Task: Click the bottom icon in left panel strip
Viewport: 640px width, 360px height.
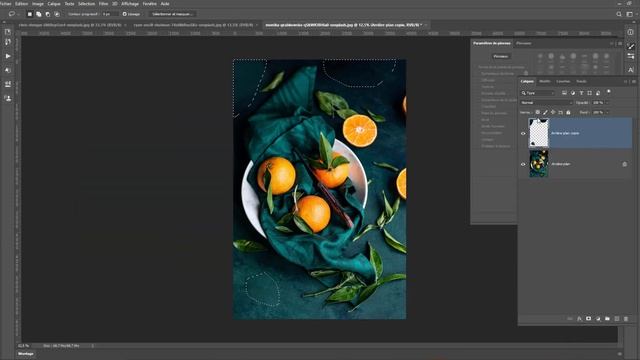Action: click(8, 98)
